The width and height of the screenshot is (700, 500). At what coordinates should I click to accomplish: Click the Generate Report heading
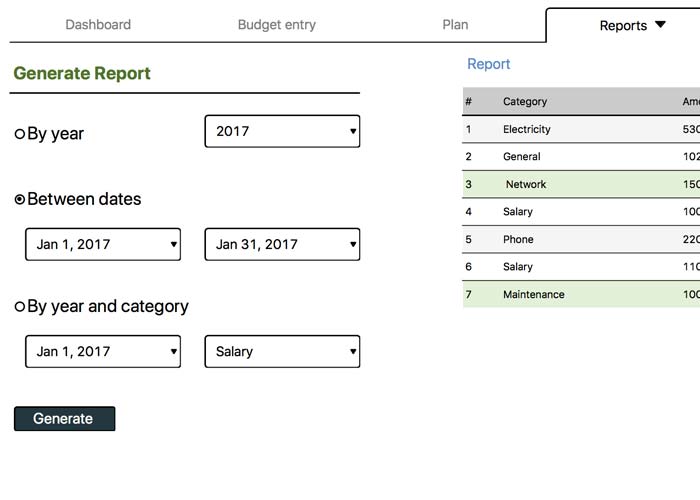coord(82,73)
